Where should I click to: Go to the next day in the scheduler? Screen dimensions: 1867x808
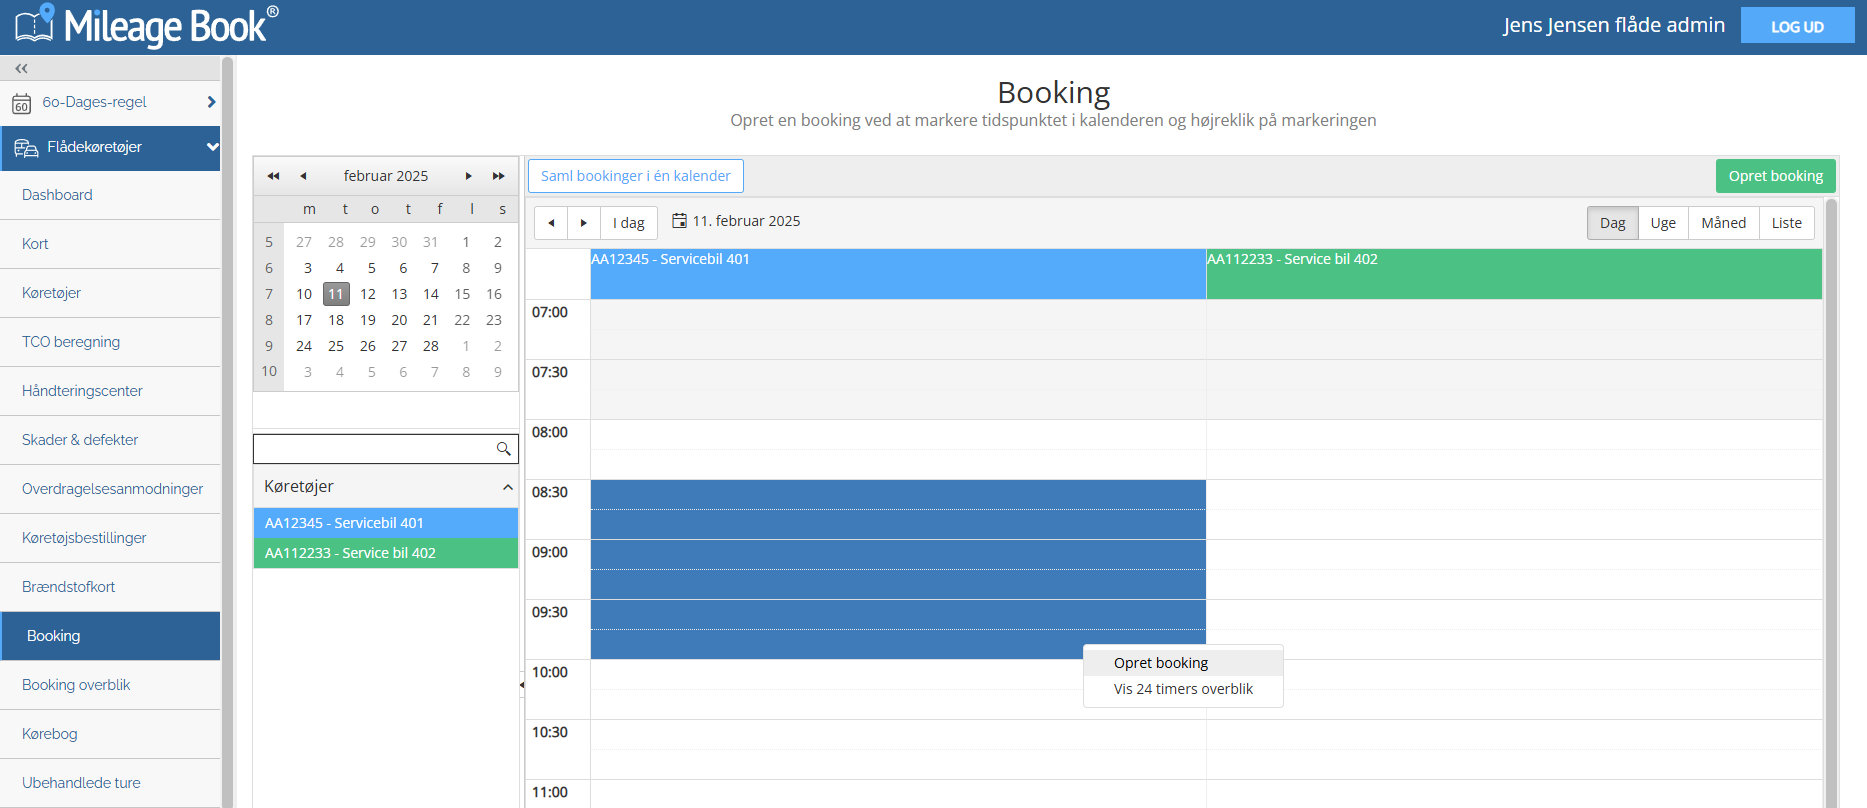pos(584,223)
